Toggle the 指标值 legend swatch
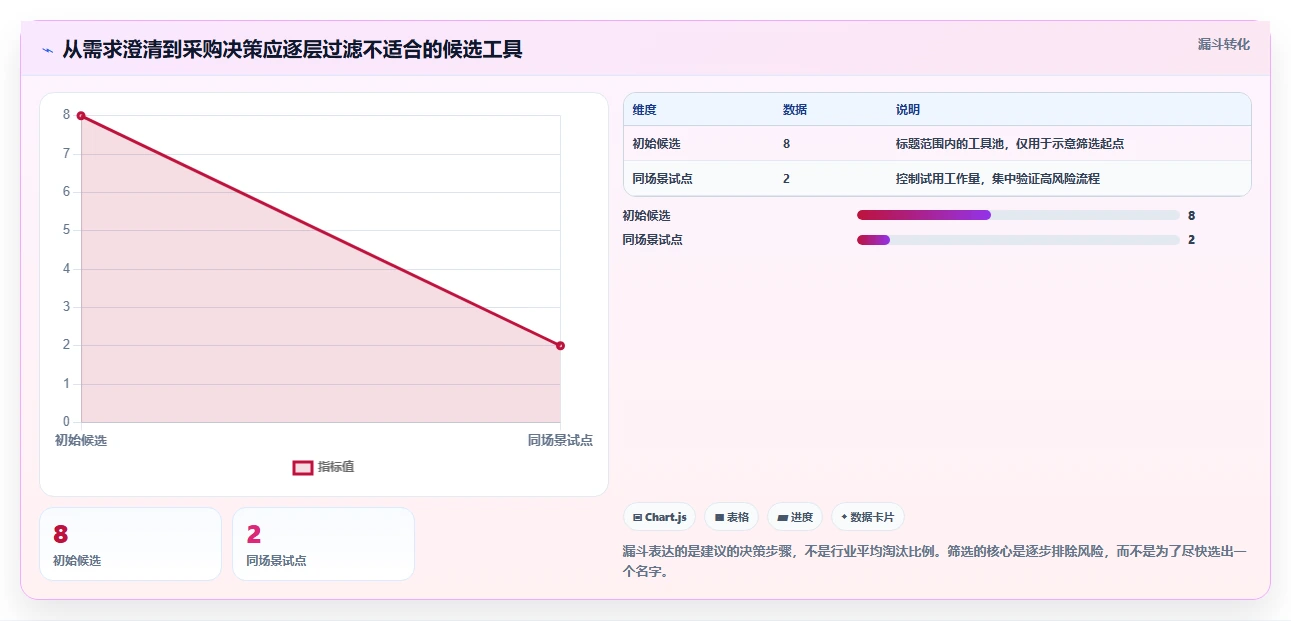Screen dimensions: 1291x621 click(303, 467)
